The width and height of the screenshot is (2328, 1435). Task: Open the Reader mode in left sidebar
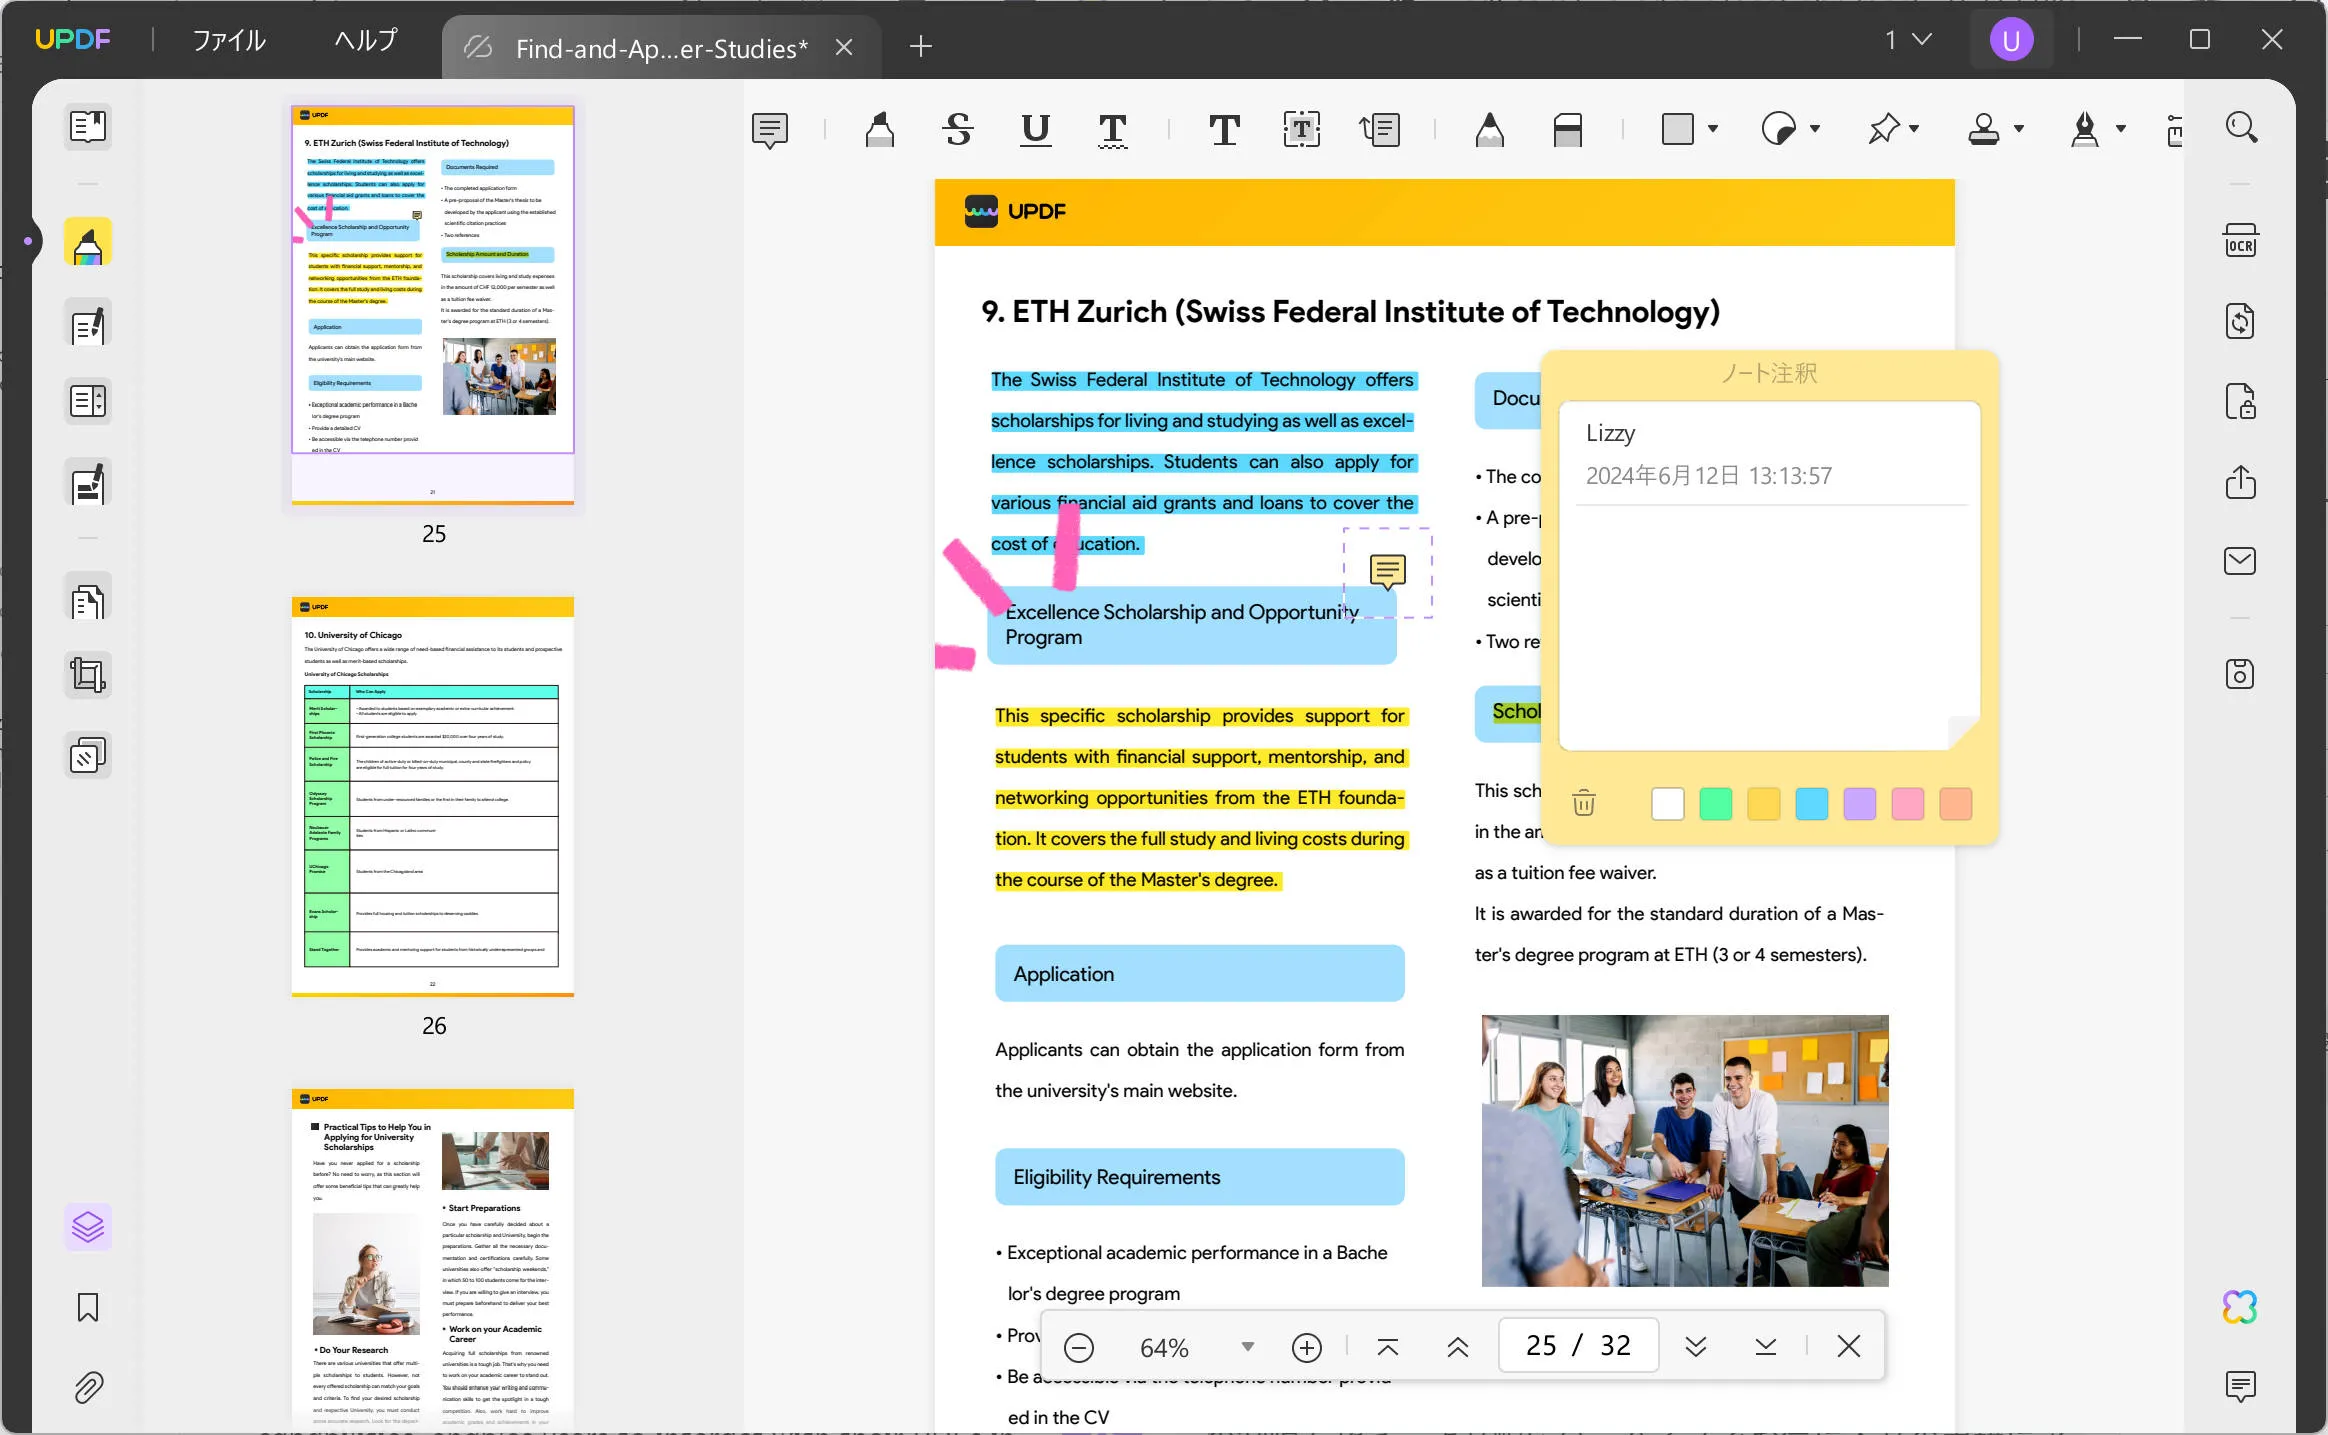[88, 127]
